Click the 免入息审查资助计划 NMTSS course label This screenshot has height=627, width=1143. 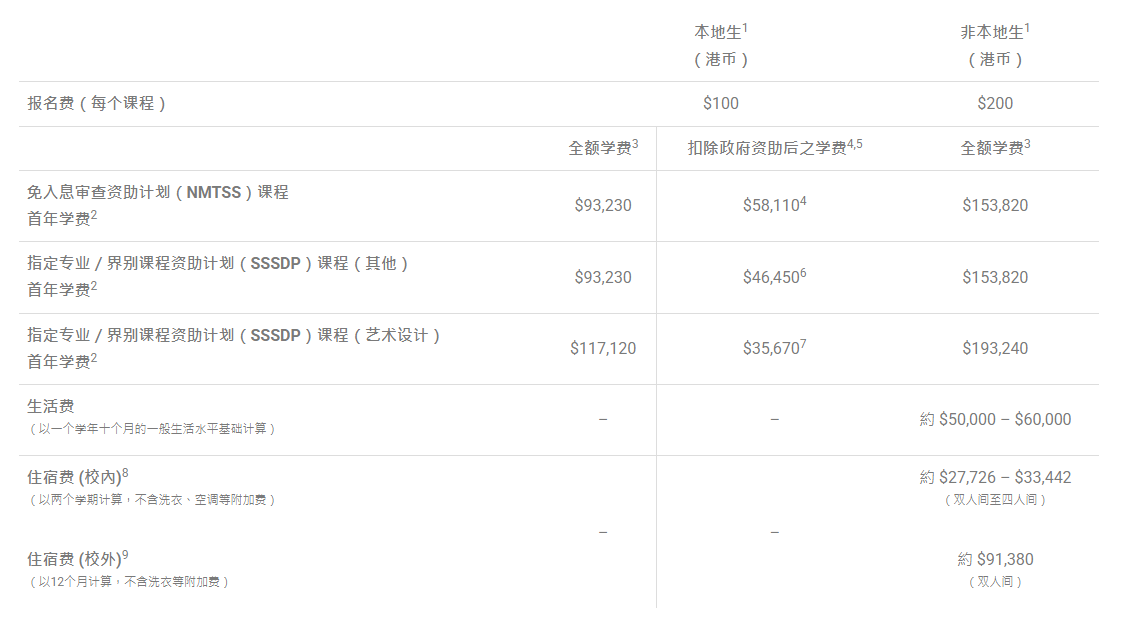158,192
